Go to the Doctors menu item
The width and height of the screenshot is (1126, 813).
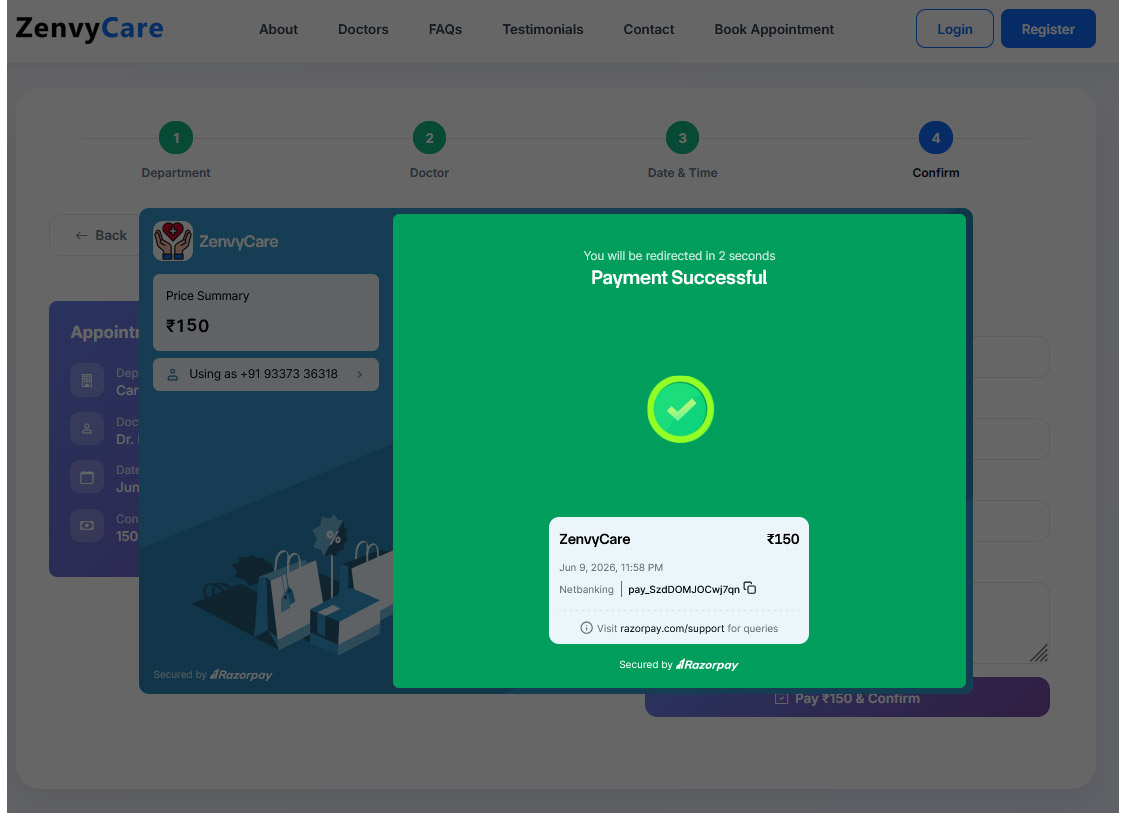tap(363, 29)
